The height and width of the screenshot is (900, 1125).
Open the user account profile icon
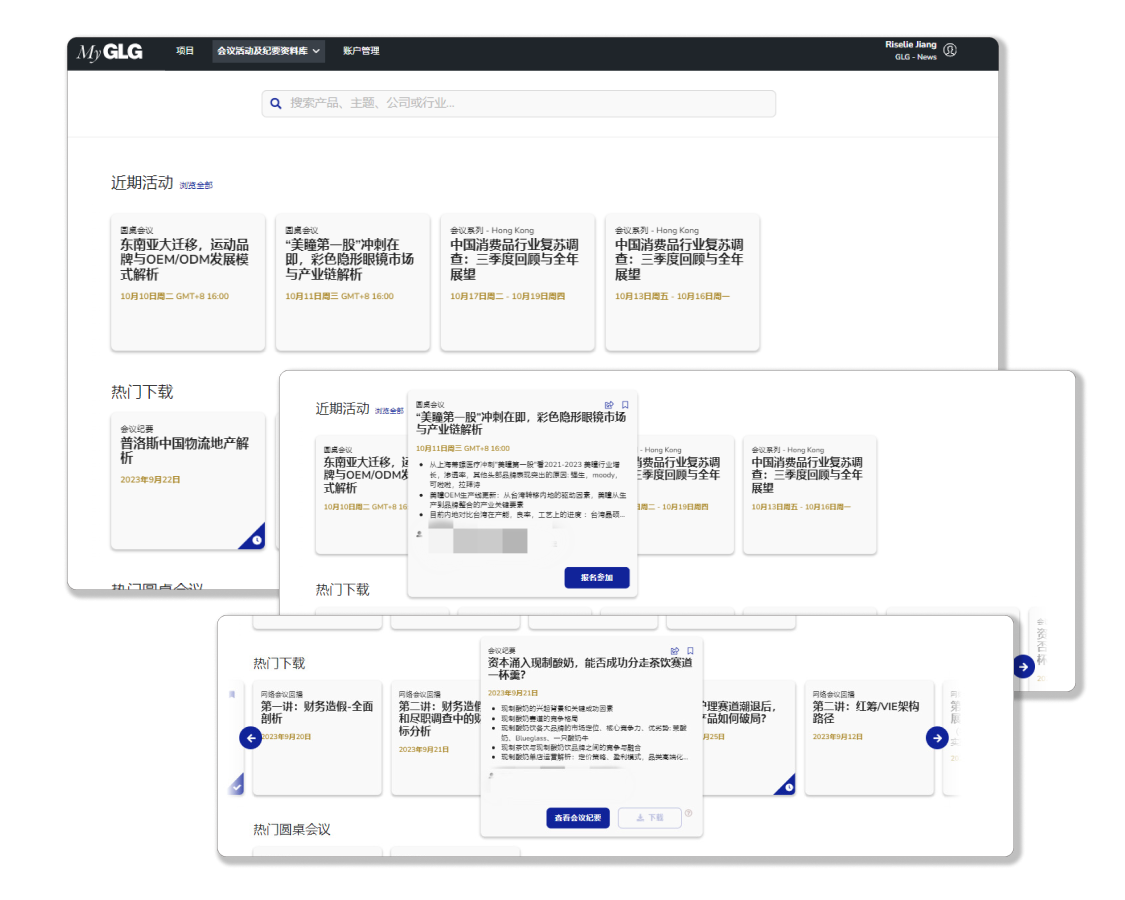[950, 50]
